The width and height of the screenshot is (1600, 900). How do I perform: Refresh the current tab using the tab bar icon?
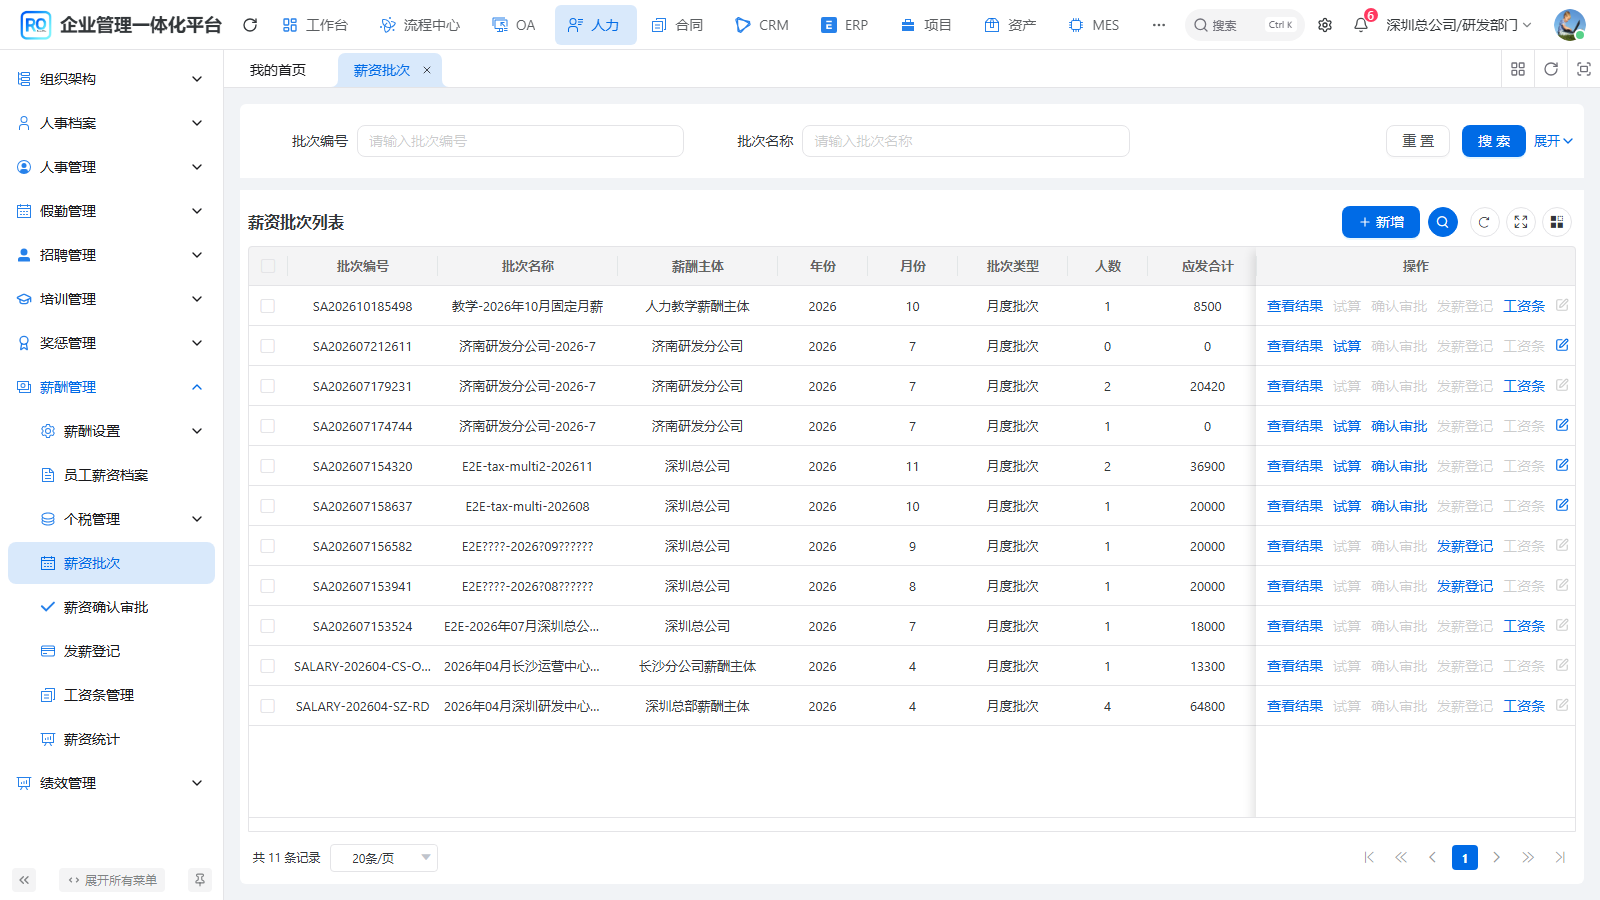coord(1551,69)
